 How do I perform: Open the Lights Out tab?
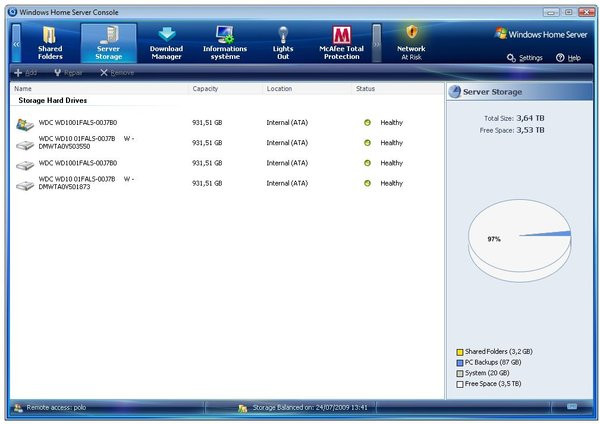[x=283, y=43]
